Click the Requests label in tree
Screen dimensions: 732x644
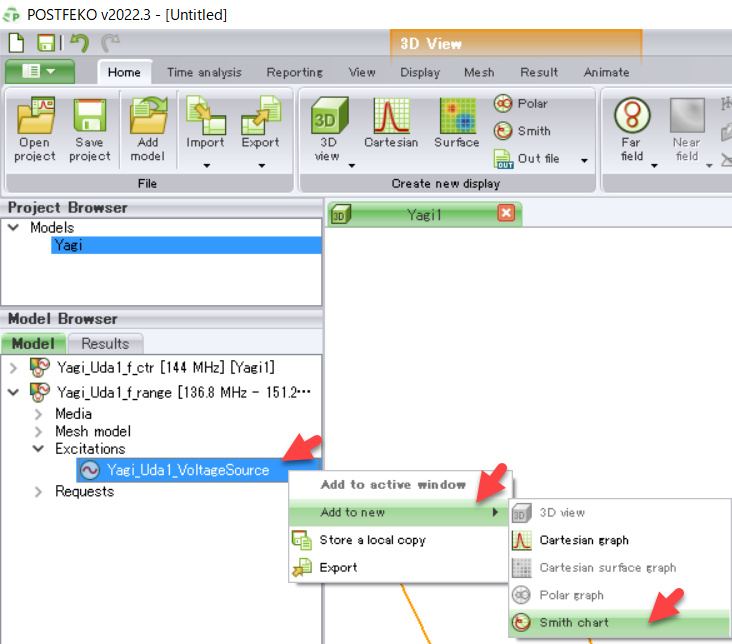tap(84, 491)
